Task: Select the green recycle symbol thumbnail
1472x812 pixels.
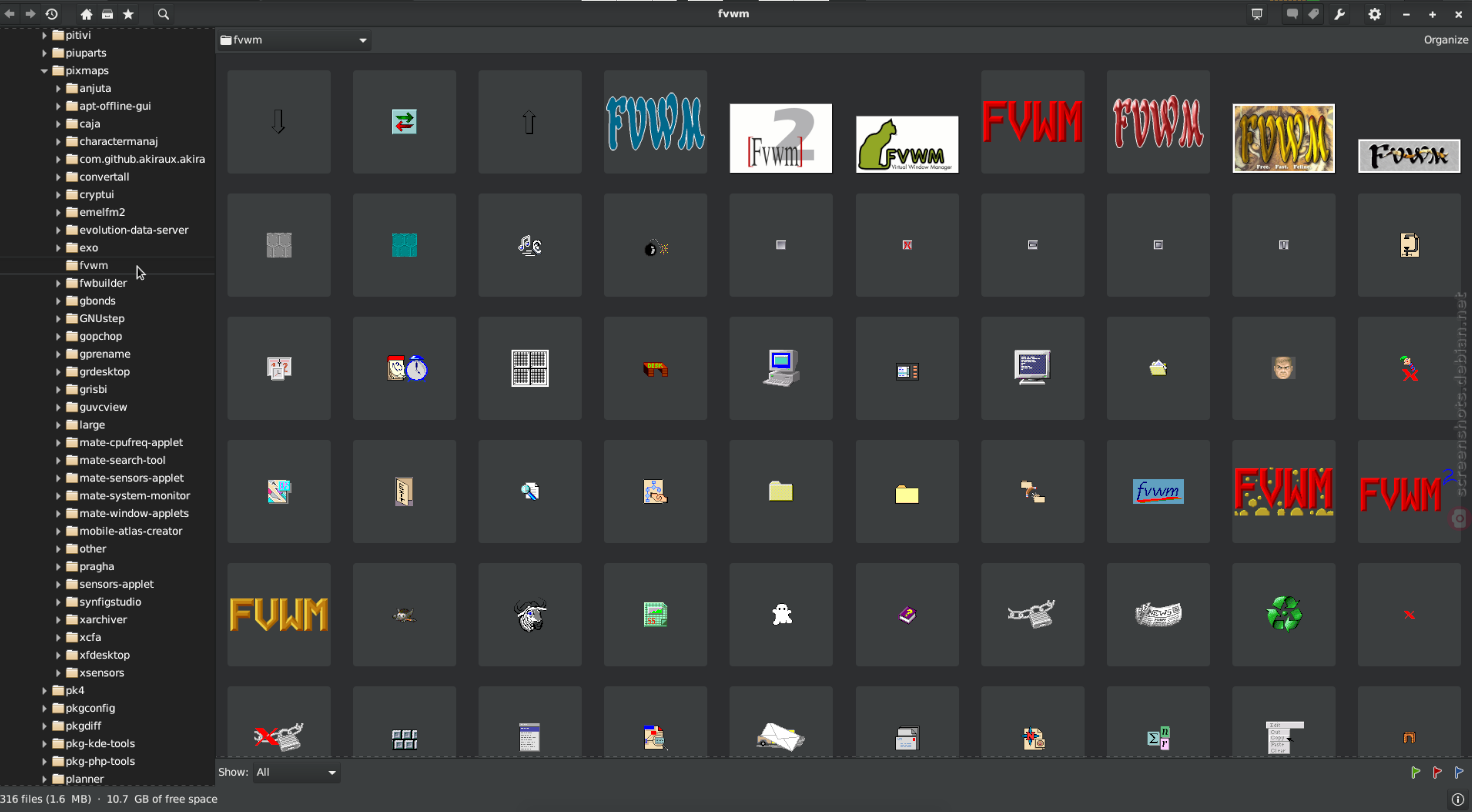Action: [1284, 614]
